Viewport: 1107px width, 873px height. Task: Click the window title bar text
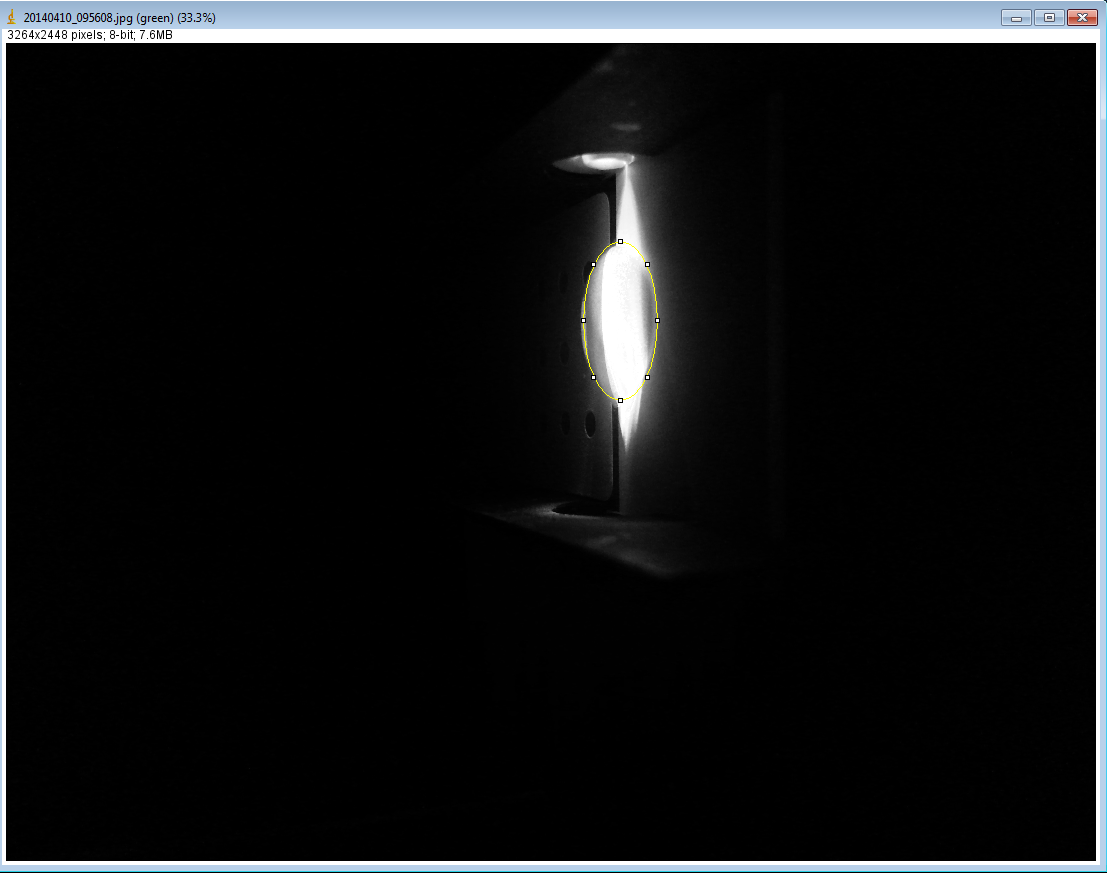click(x=119, y=18)
